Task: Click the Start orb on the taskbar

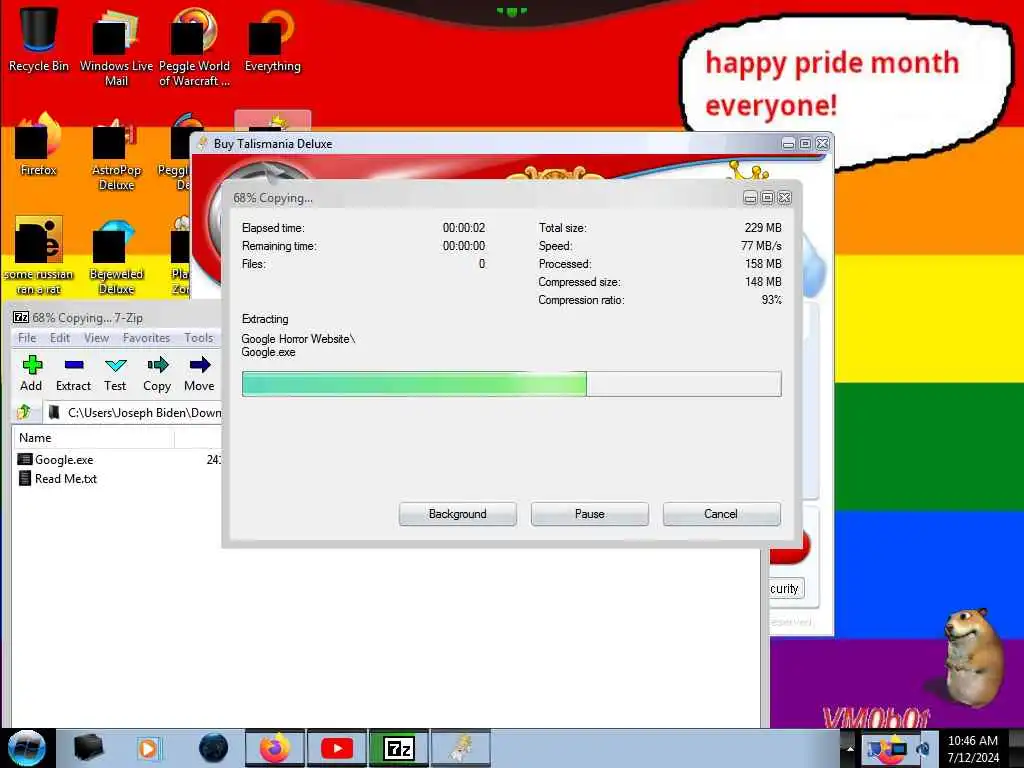Action: pyautogui.click(x=27, y=748)
